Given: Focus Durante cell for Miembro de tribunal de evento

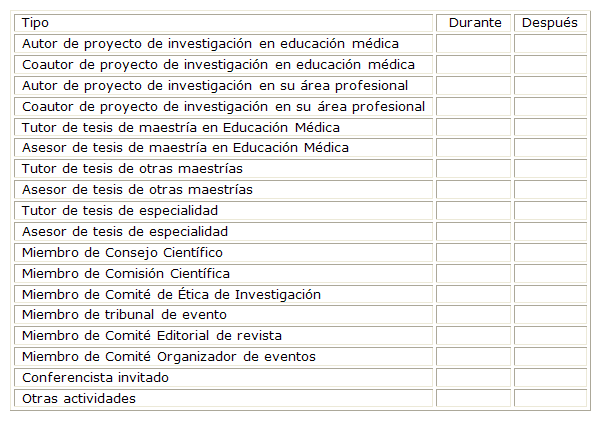Looking at the screenshot, I should click(474, 315).
